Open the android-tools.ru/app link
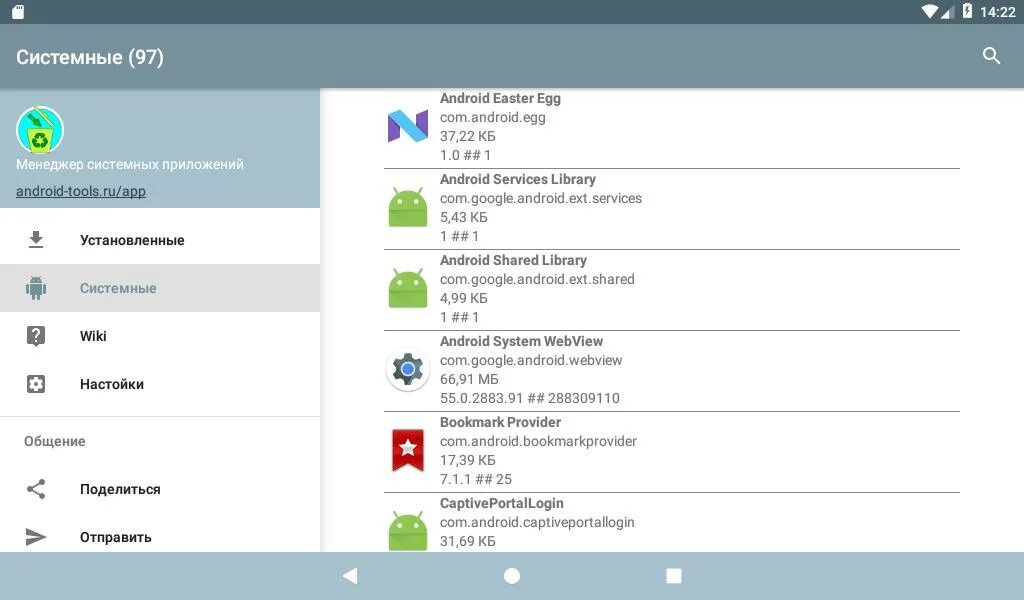 81,191
